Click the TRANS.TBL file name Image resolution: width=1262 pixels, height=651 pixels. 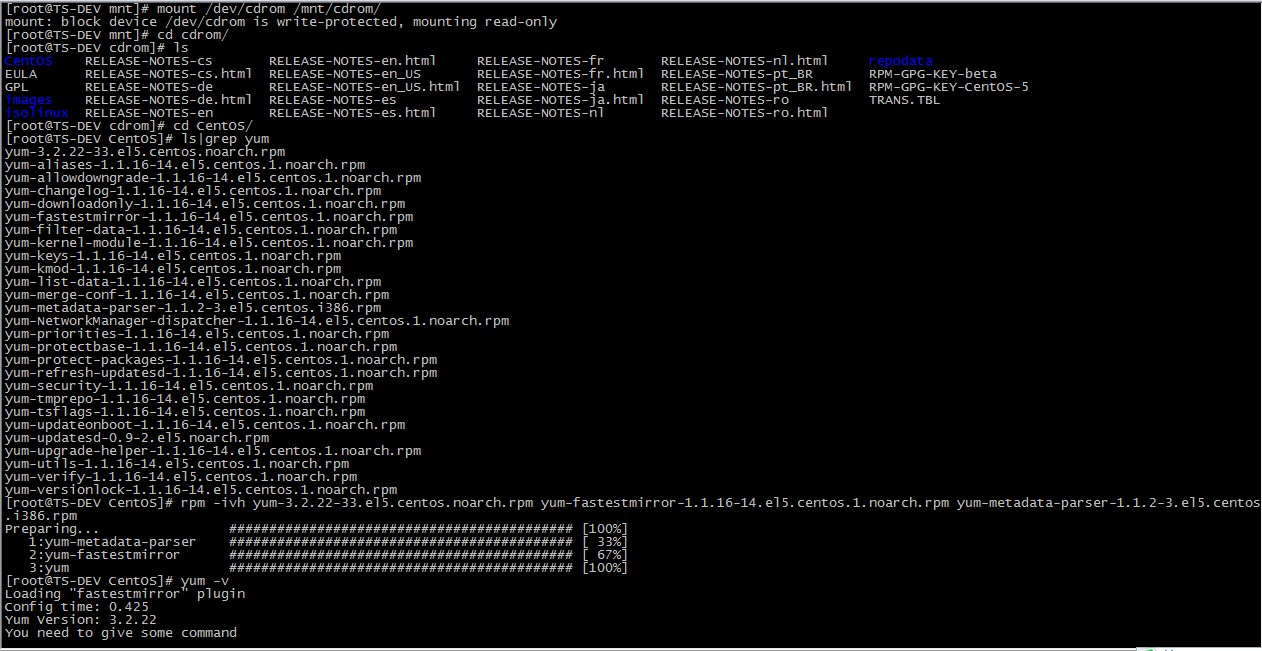click(904, 100)
